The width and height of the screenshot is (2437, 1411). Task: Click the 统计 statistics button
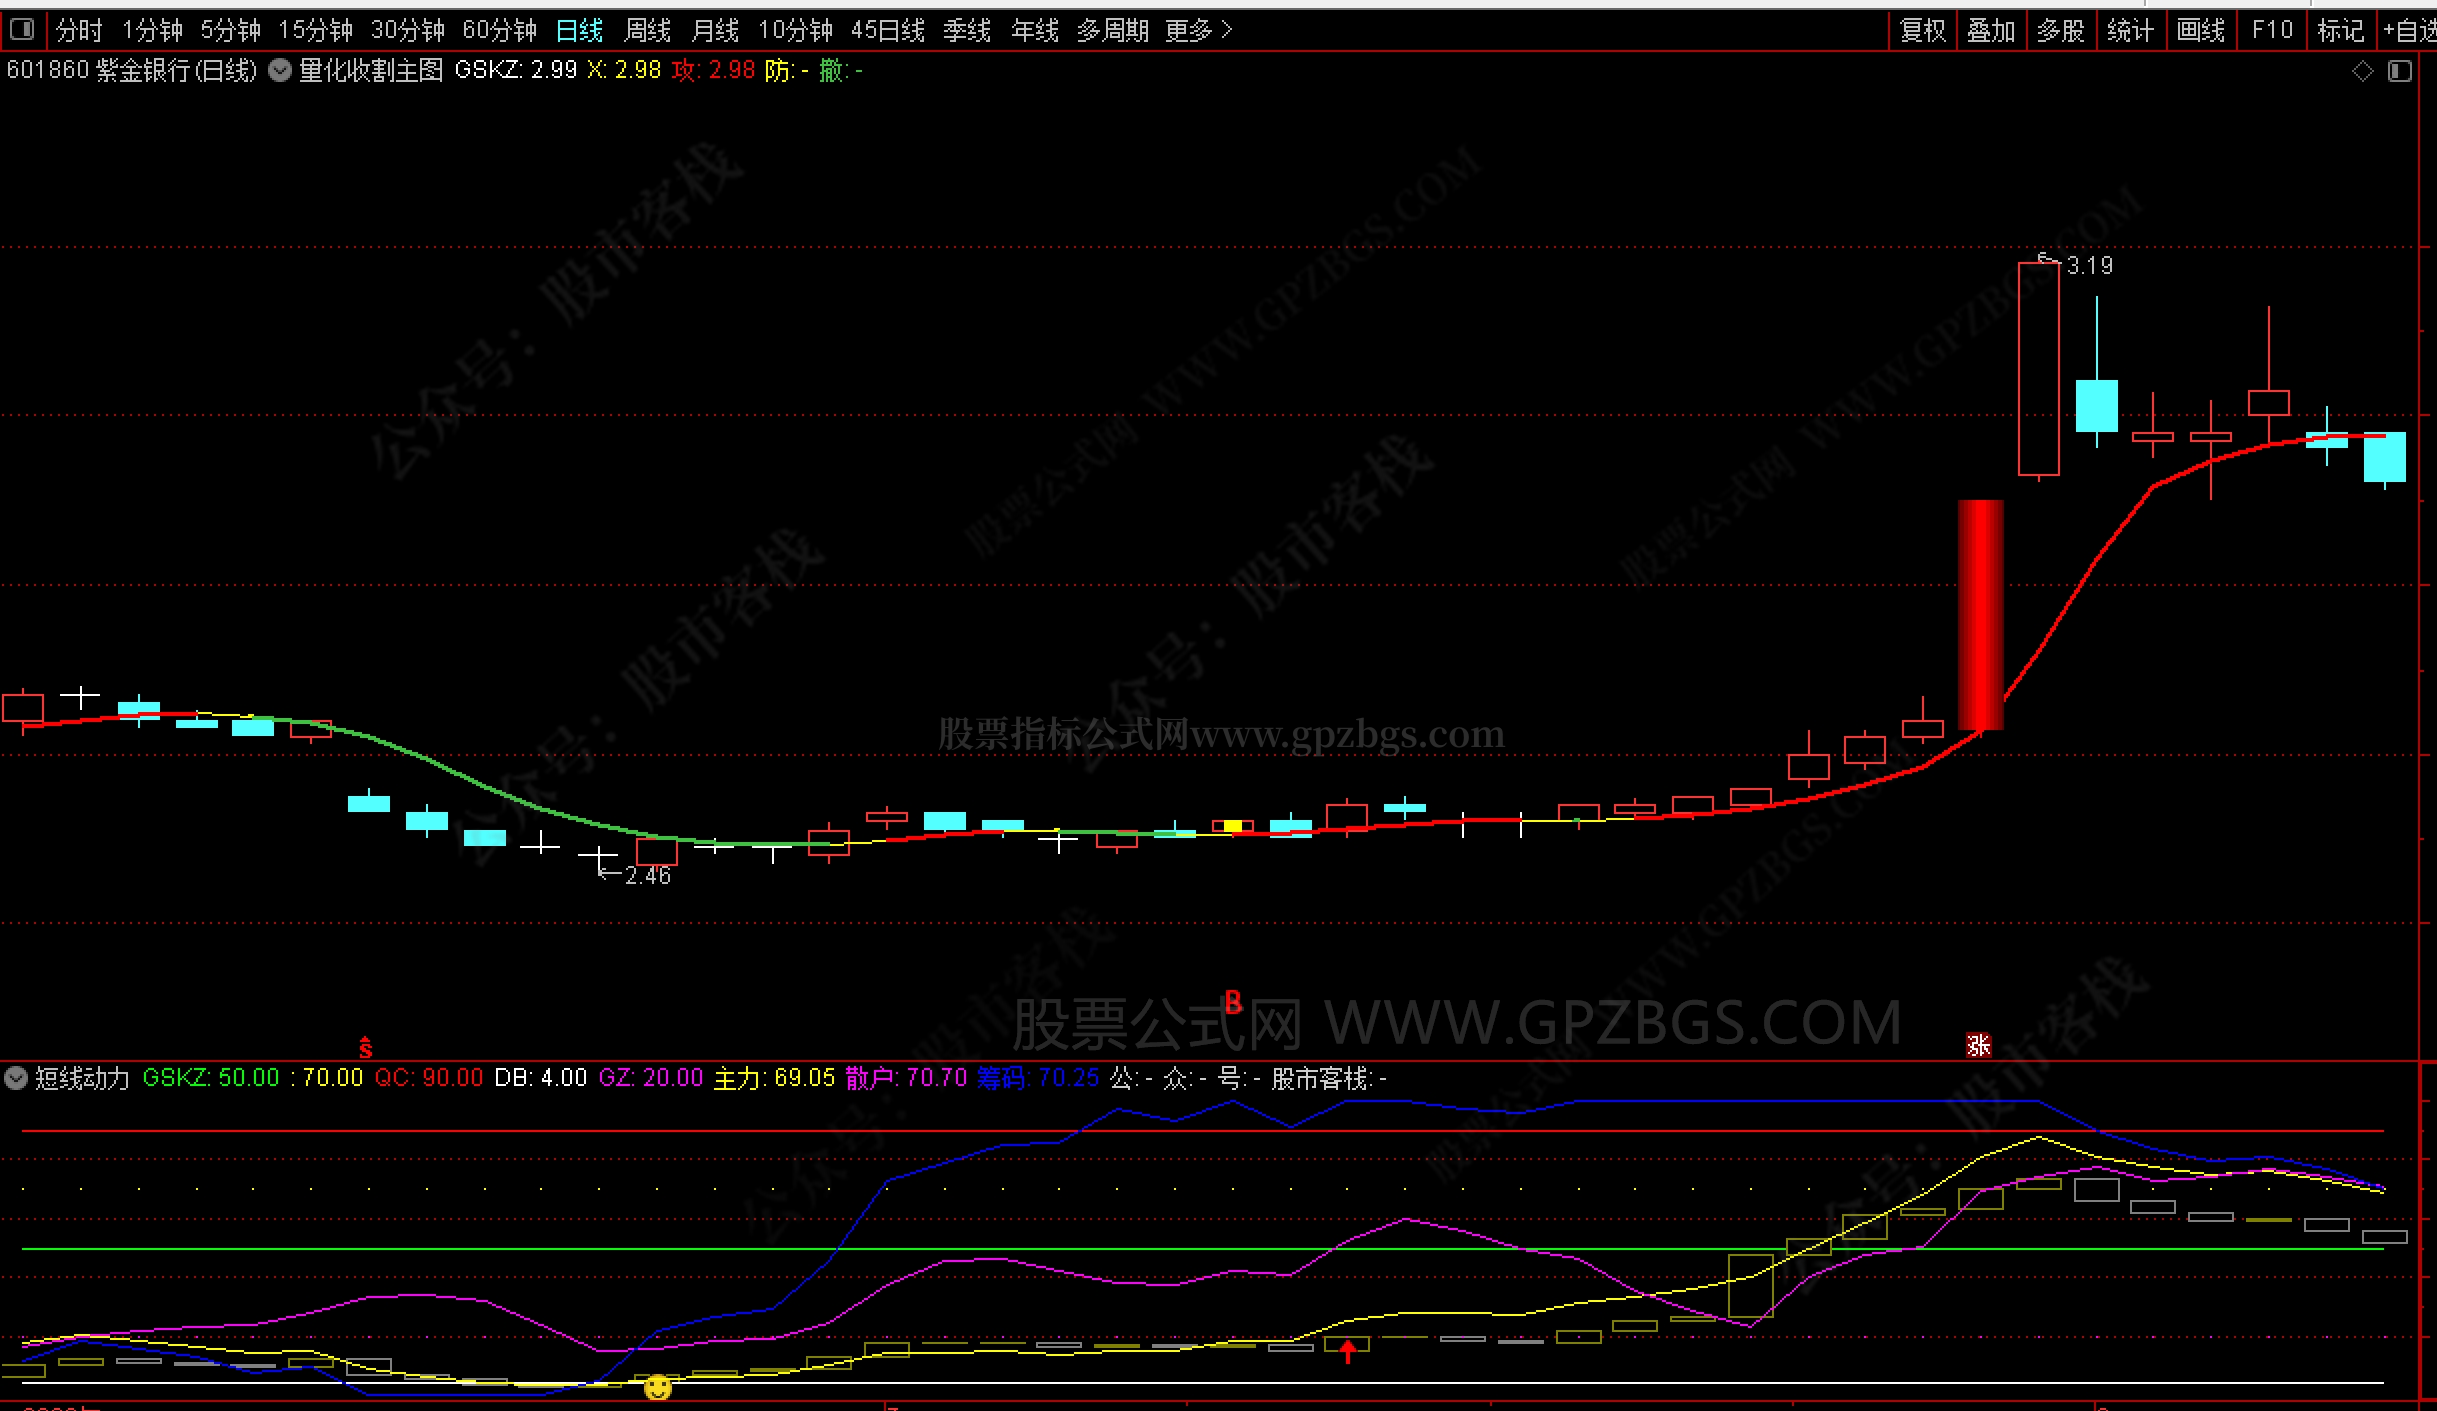[2131, 31]
